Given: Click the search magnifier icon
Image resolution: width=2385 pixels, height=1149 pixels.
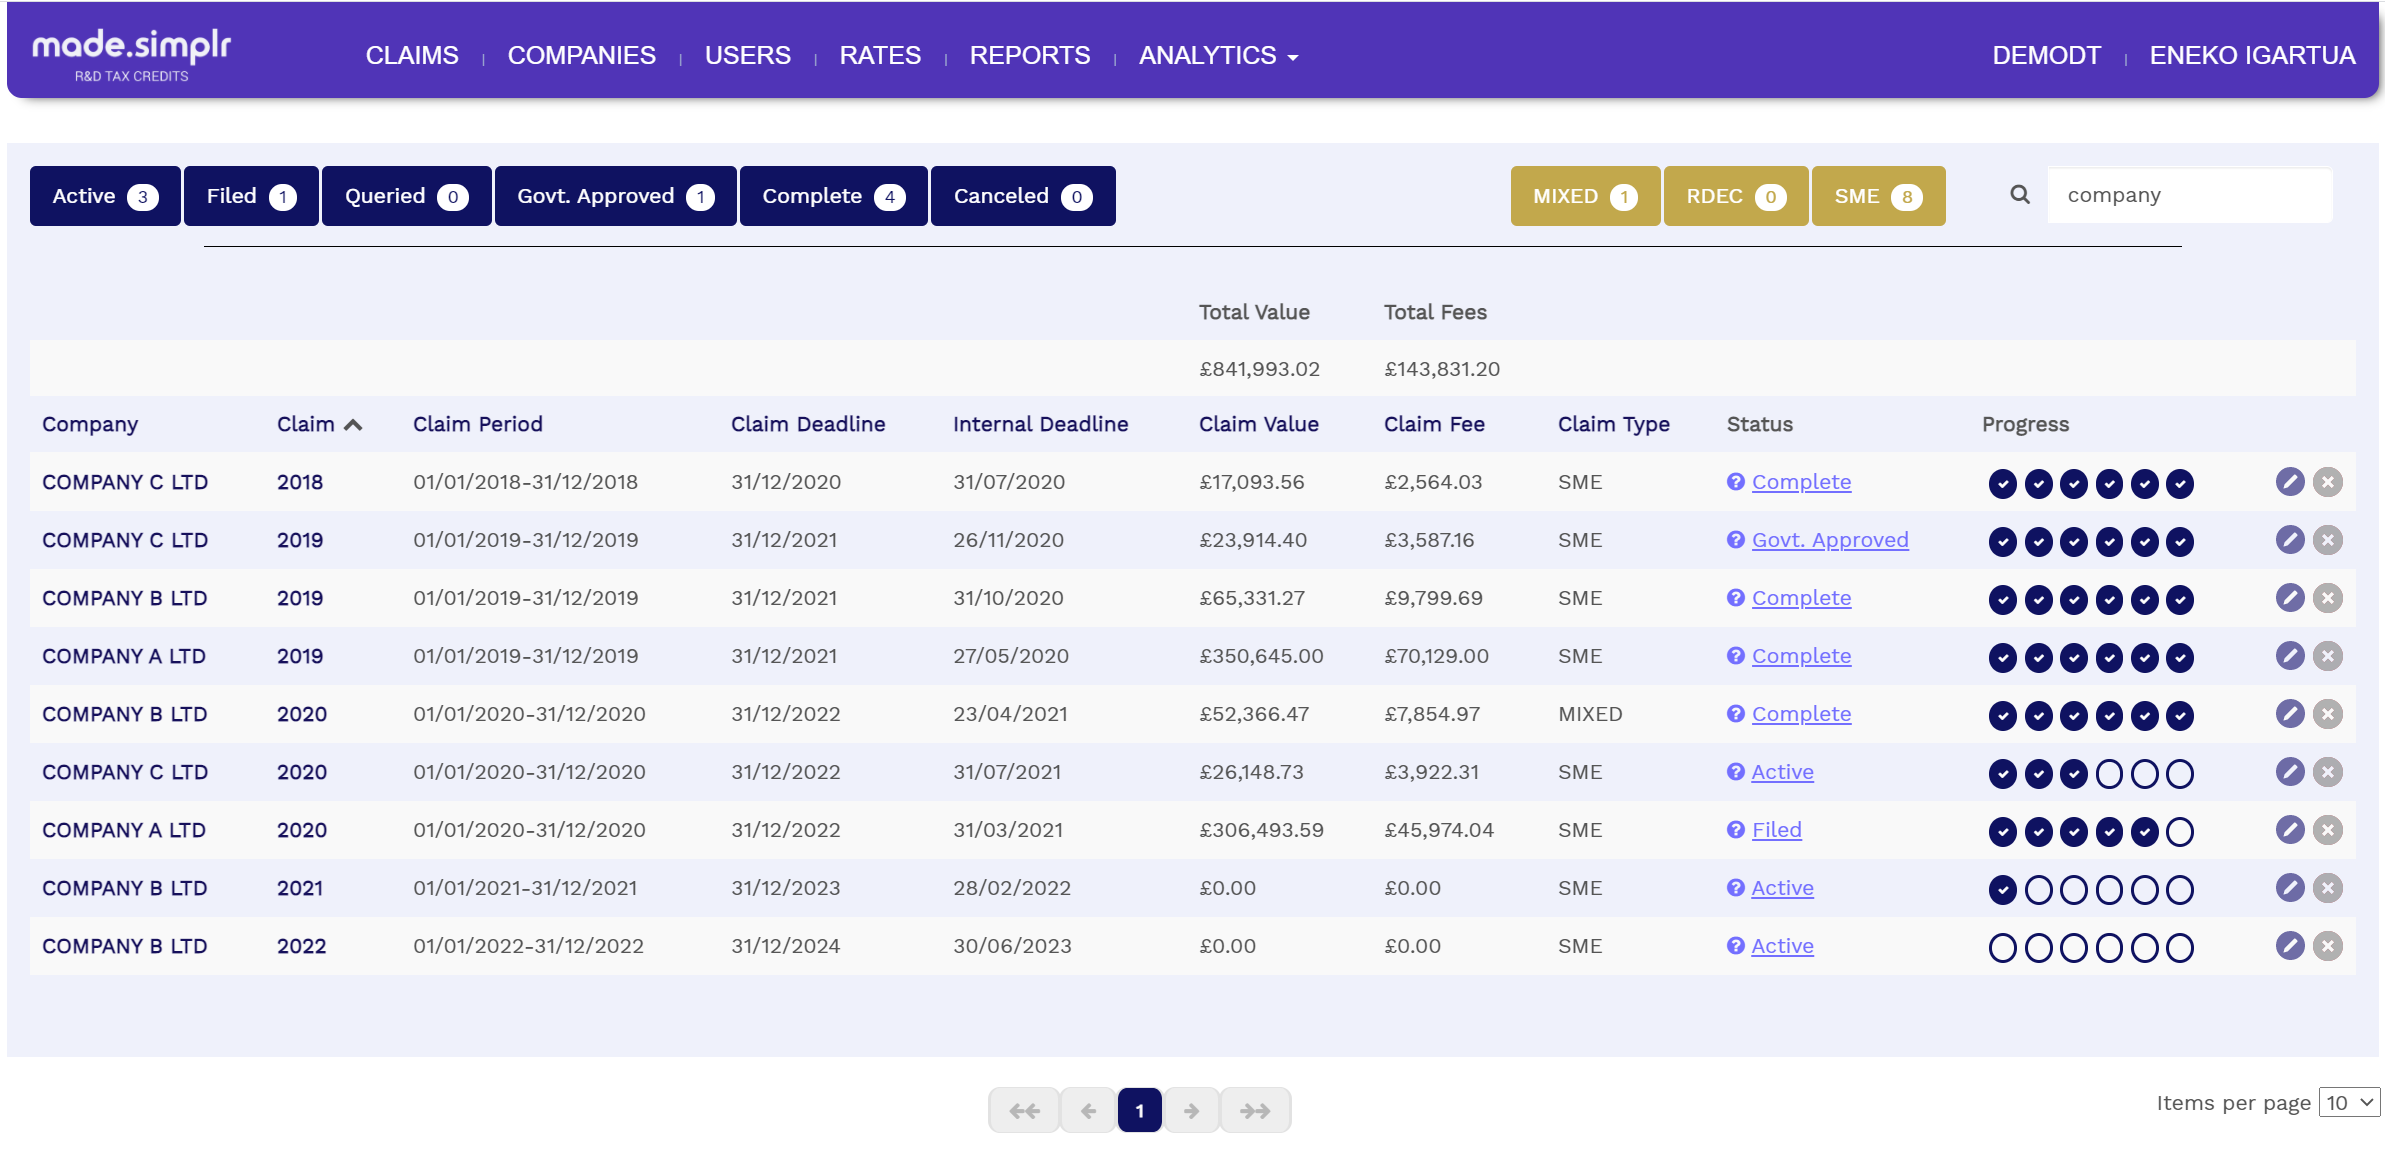Looking at the screenshot, I should pos(2019,194).
